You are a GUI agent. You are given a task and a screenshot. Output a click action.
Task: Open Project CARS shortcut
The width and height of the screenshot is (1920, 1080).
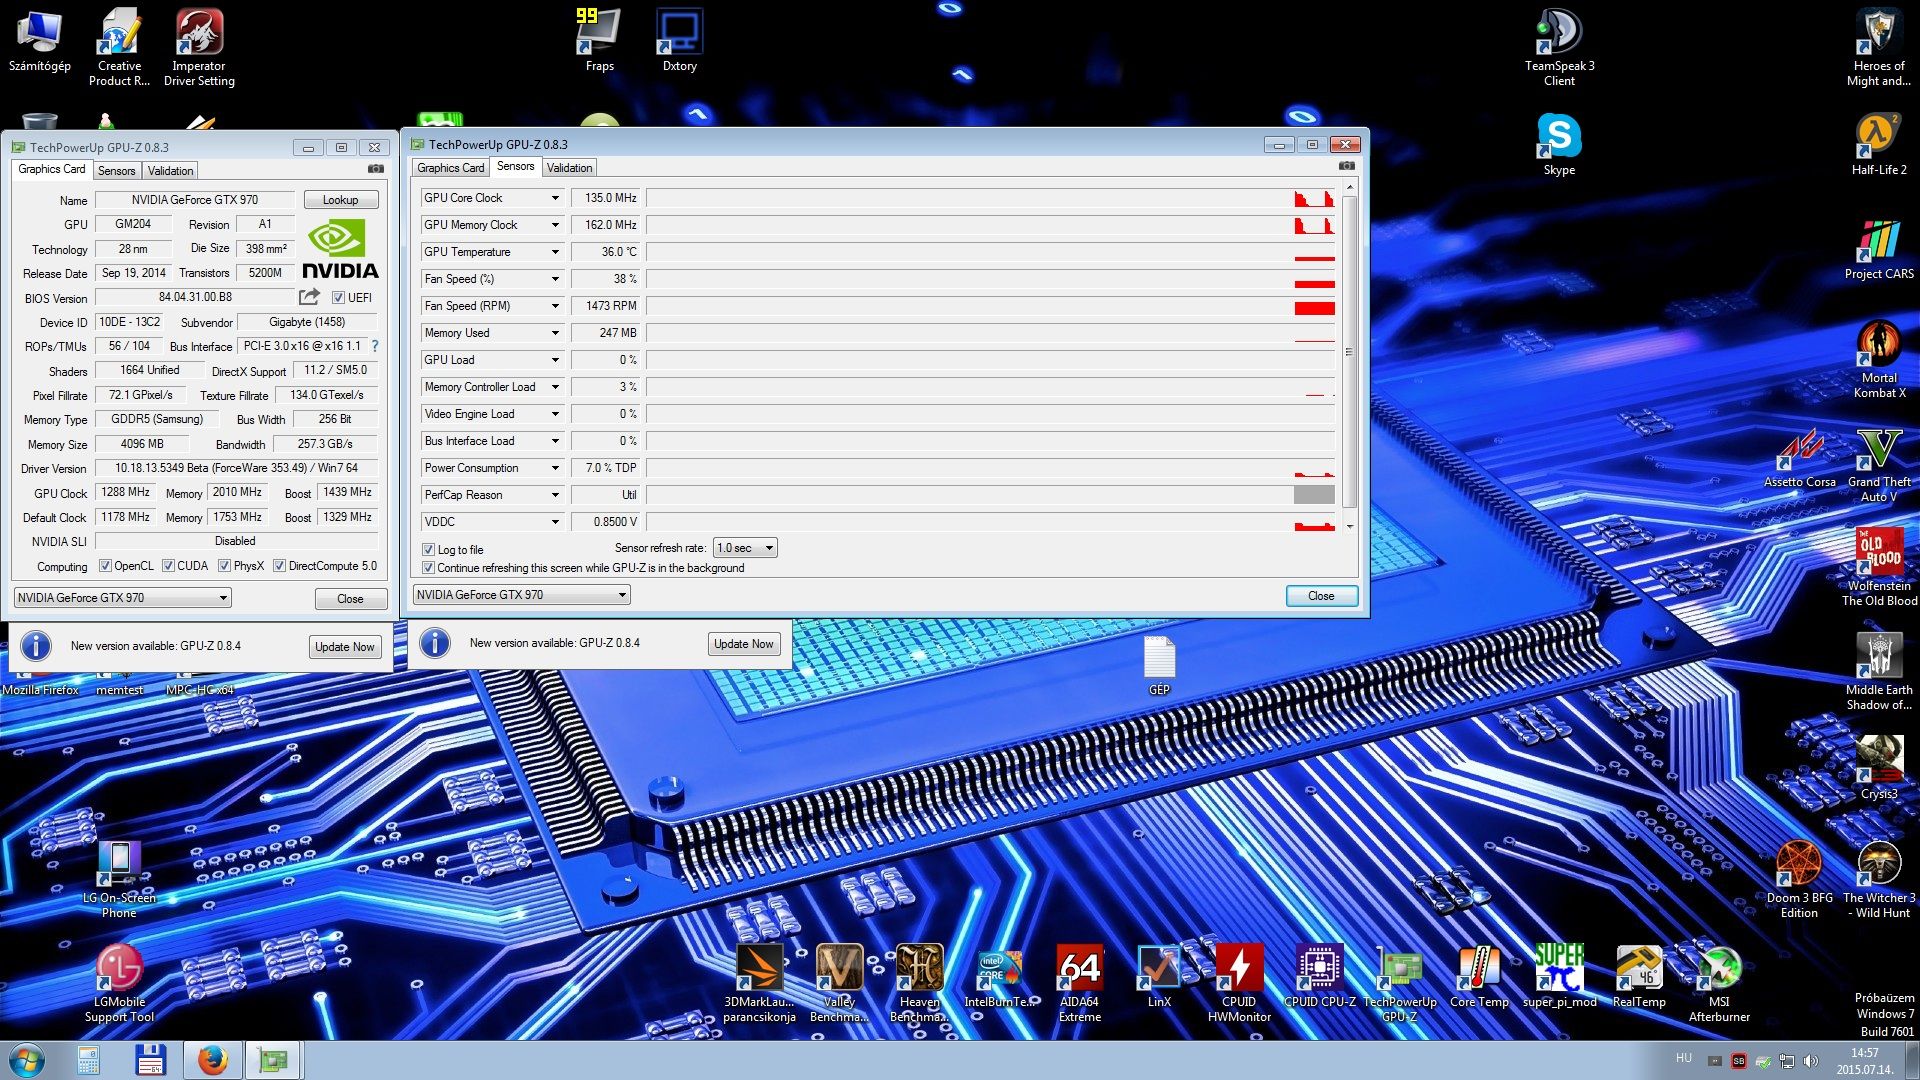coord(1879,250)
